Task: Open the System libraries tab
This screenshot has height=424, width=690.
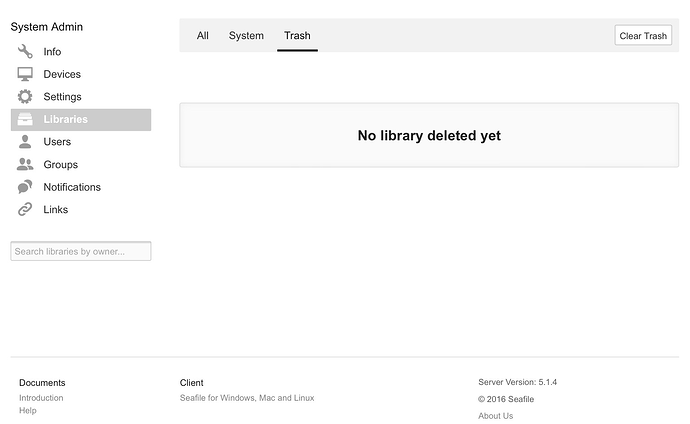Action: (246, 36)
